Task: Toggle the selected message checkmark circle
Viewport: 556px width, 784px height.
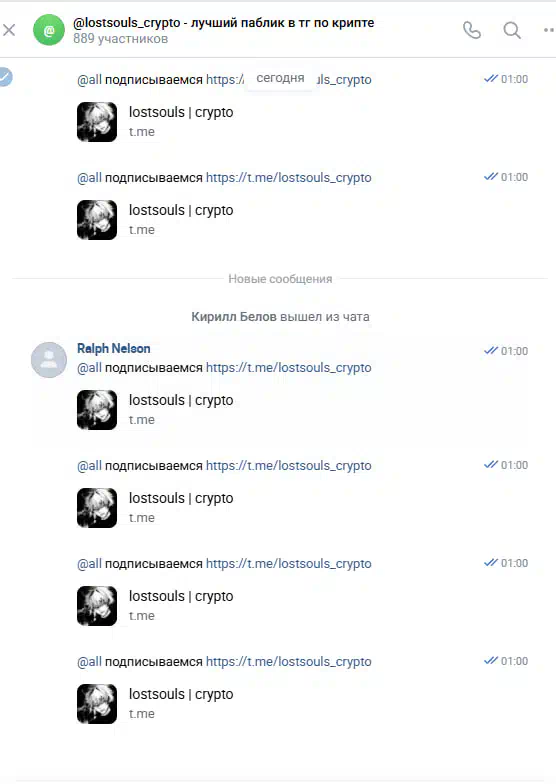Action: pyautogui.click(x=5, y=77)
